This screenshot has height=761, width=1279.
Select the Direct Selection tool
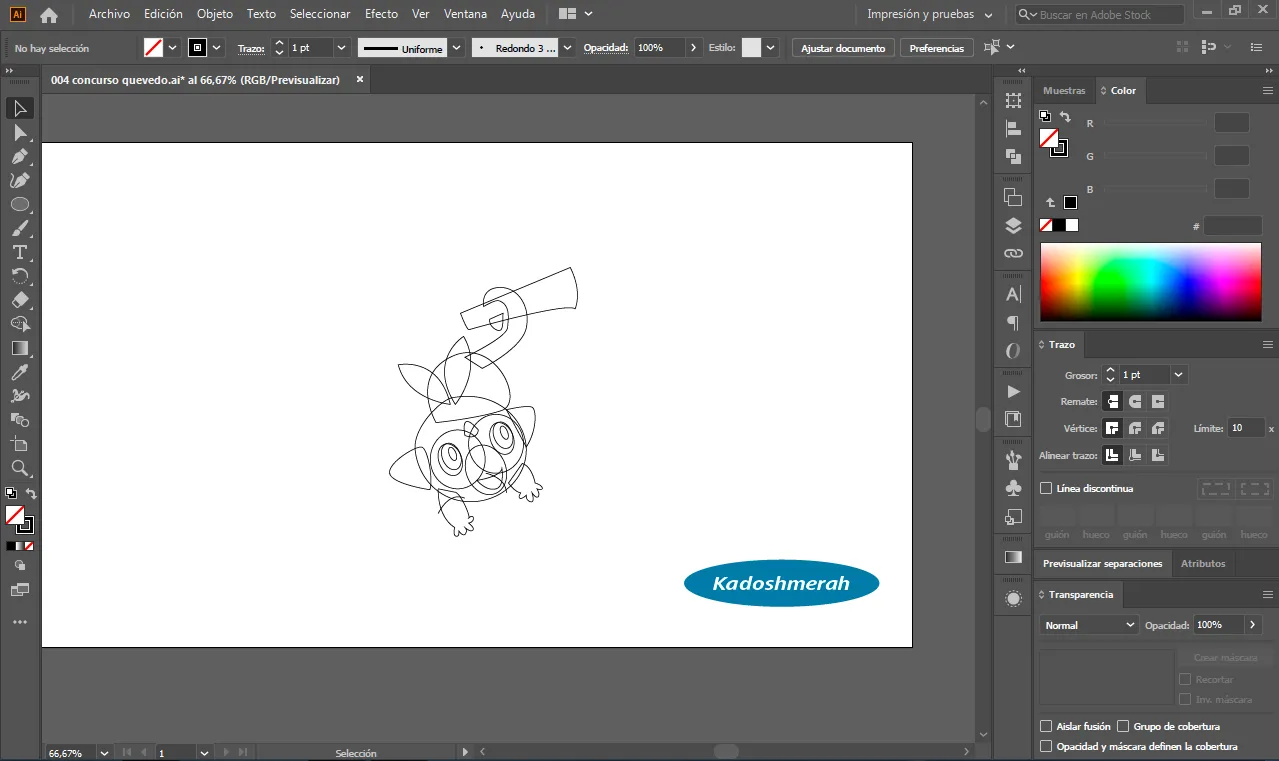pyautogui.click(x=19, y=132)
